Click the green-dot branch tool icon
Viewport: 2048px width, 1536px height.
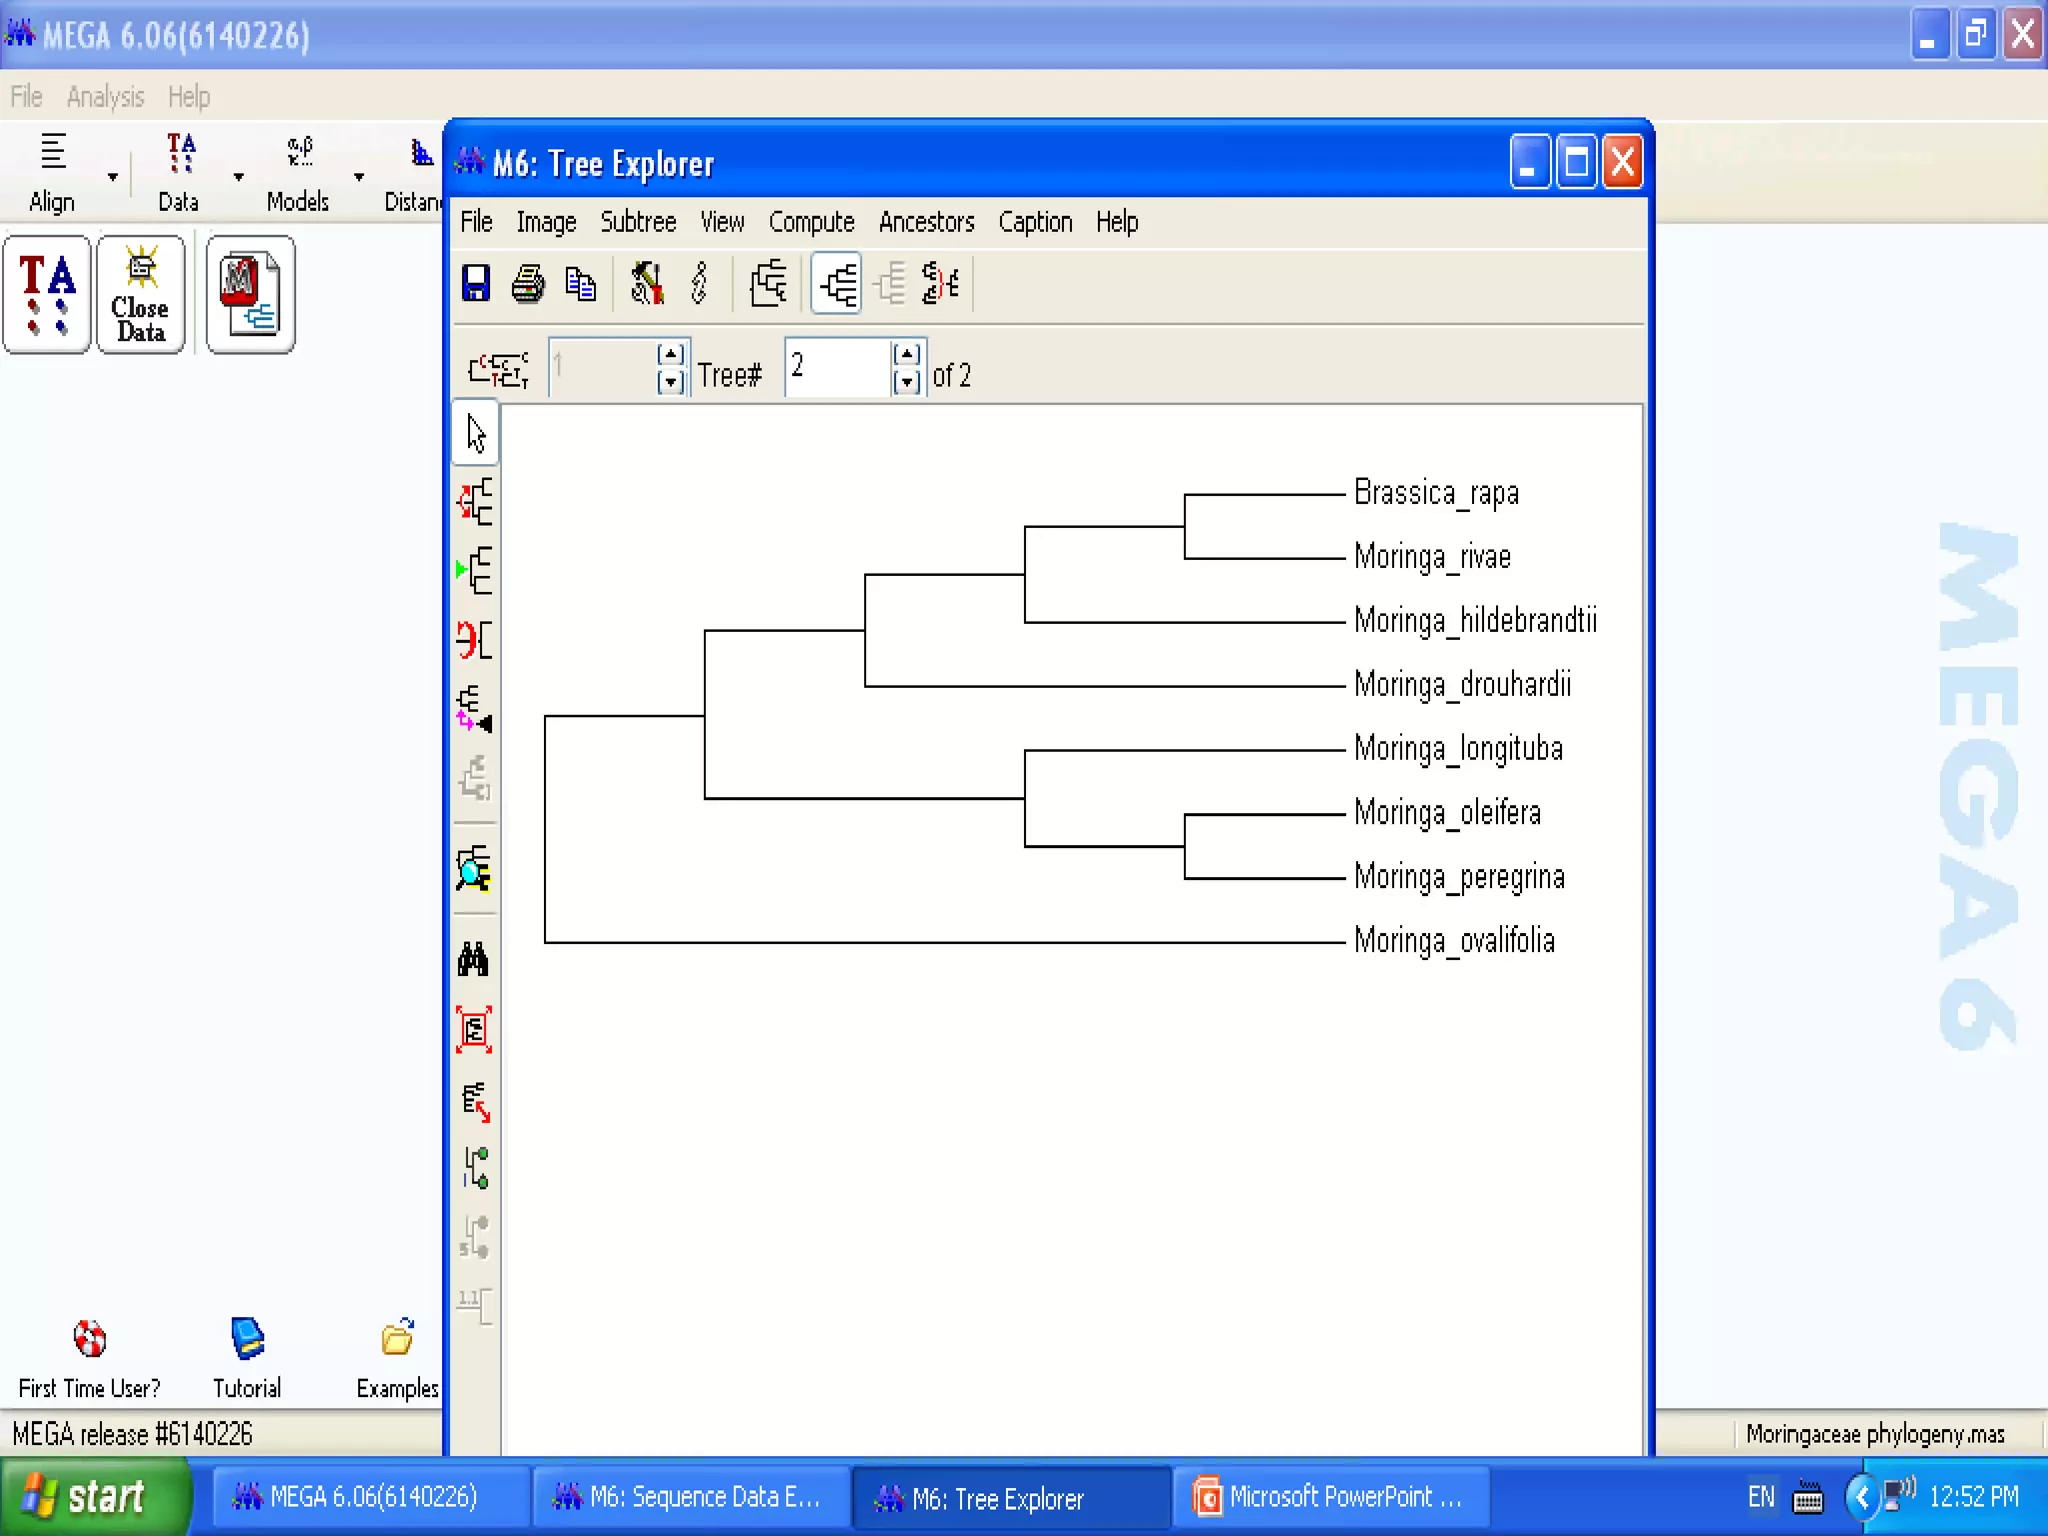pyautogui.click(x=476, y=1168)
